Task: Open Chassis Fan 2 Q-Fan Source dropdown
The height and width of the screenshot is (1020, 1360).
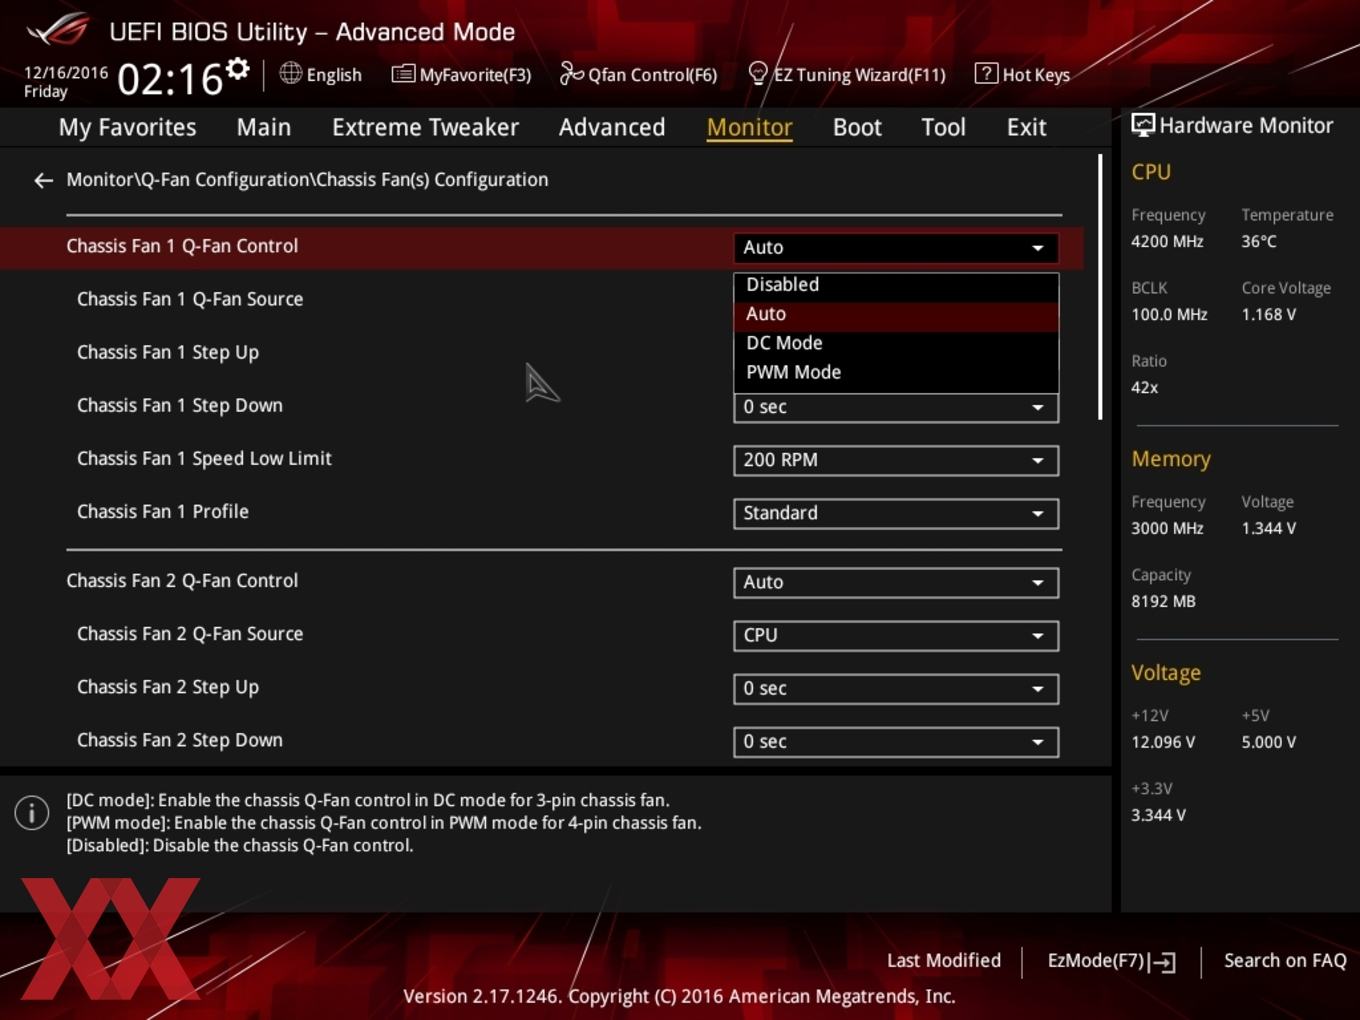Action: click(896, 635)
